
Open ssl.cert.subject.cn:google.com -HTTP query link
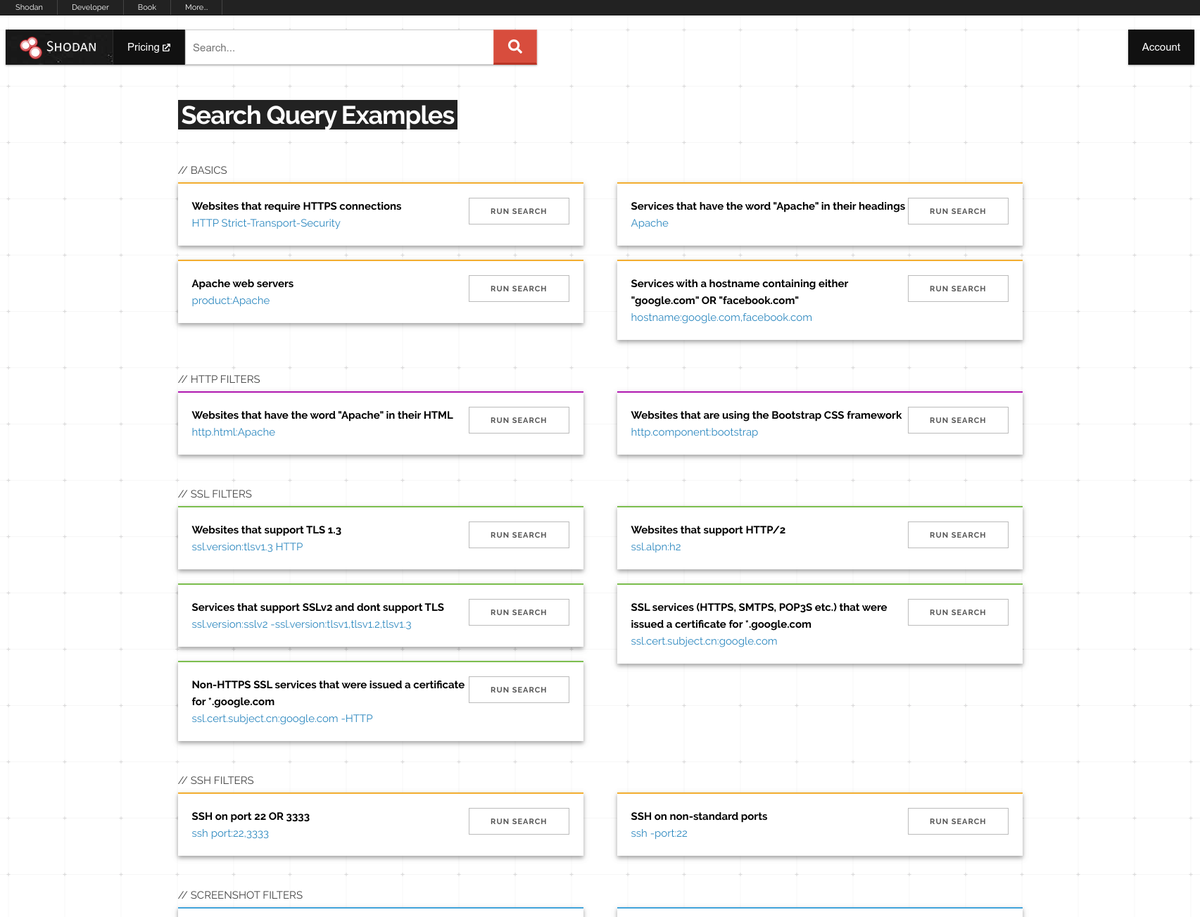[282, 718]
